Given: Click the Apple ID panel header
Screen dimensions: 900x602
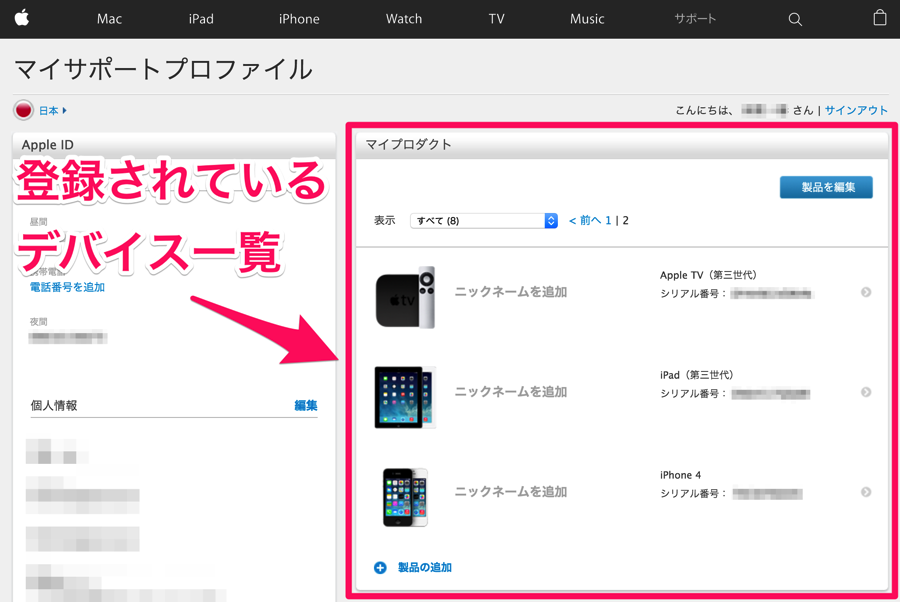Looking at the screenshot, I should (174, 145).
